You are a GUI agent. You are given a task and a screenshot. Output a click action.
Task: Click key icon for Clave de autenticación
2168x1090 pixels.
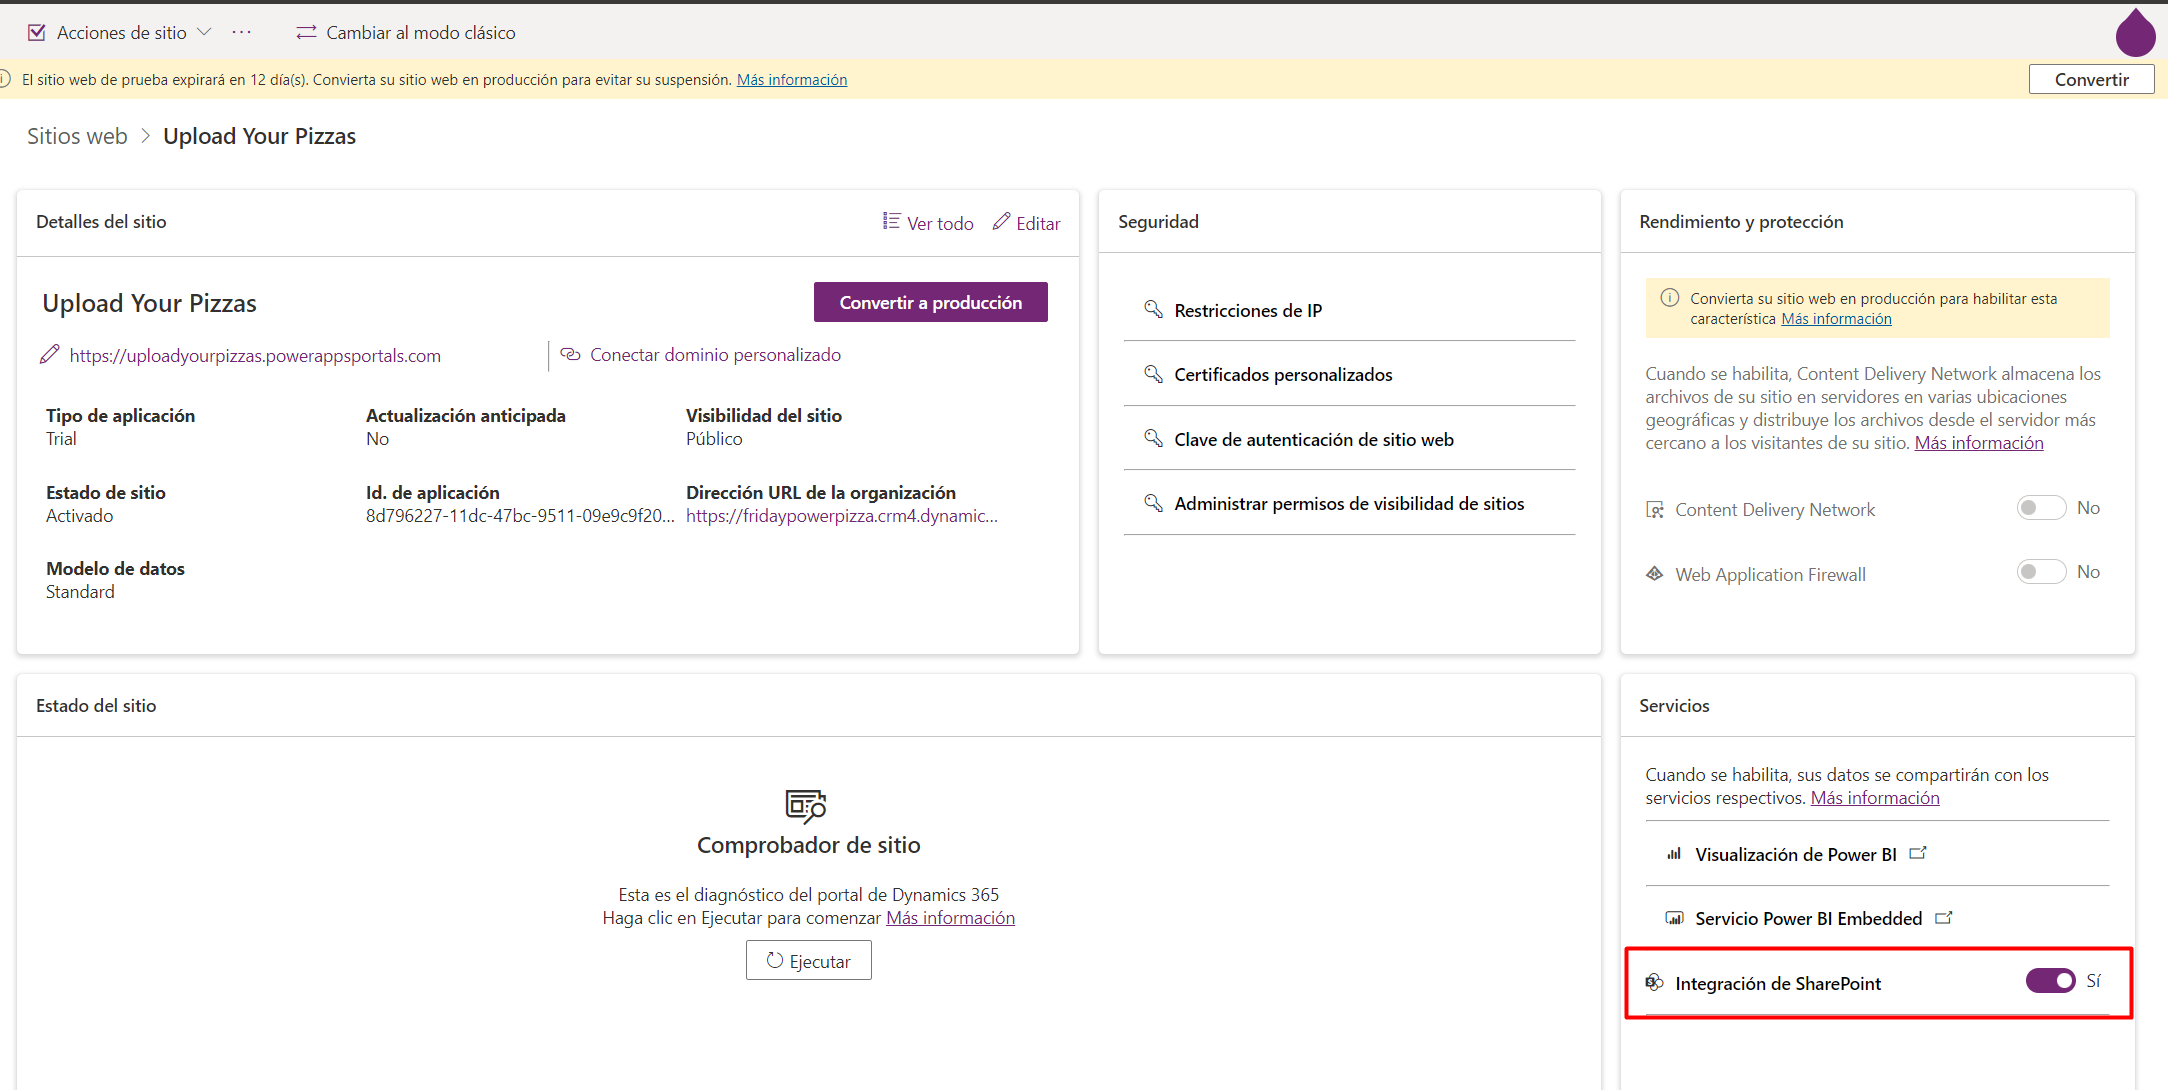(x=1153, y=438)
